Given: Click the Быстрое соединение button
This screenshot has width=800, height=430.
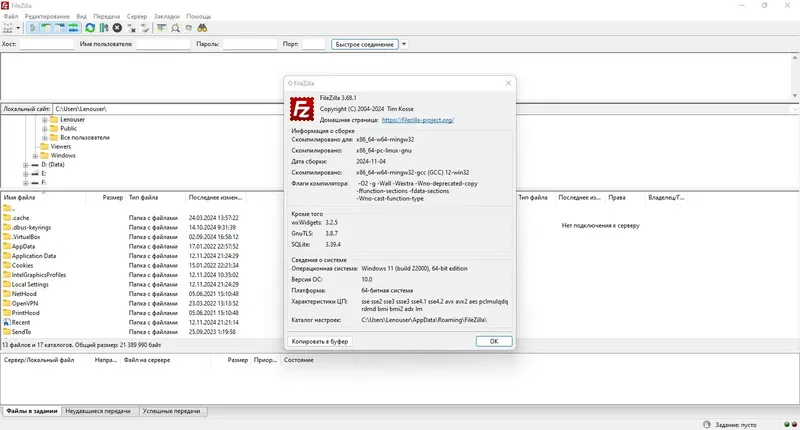Looking at the screenshot, I should pyautogui.click(x=365, y=44).
